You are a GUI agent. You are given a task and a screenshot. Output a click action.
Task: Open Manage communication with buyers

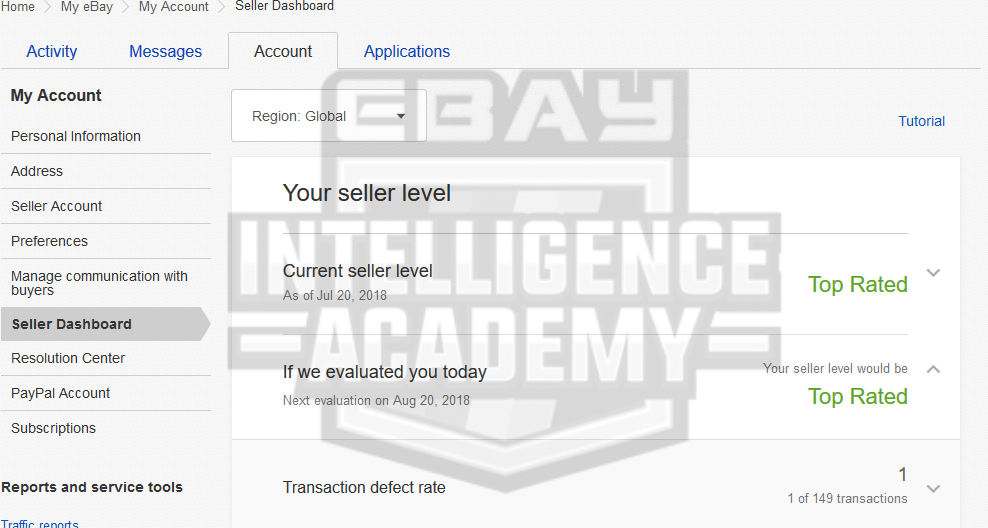(x=99, y=283)
